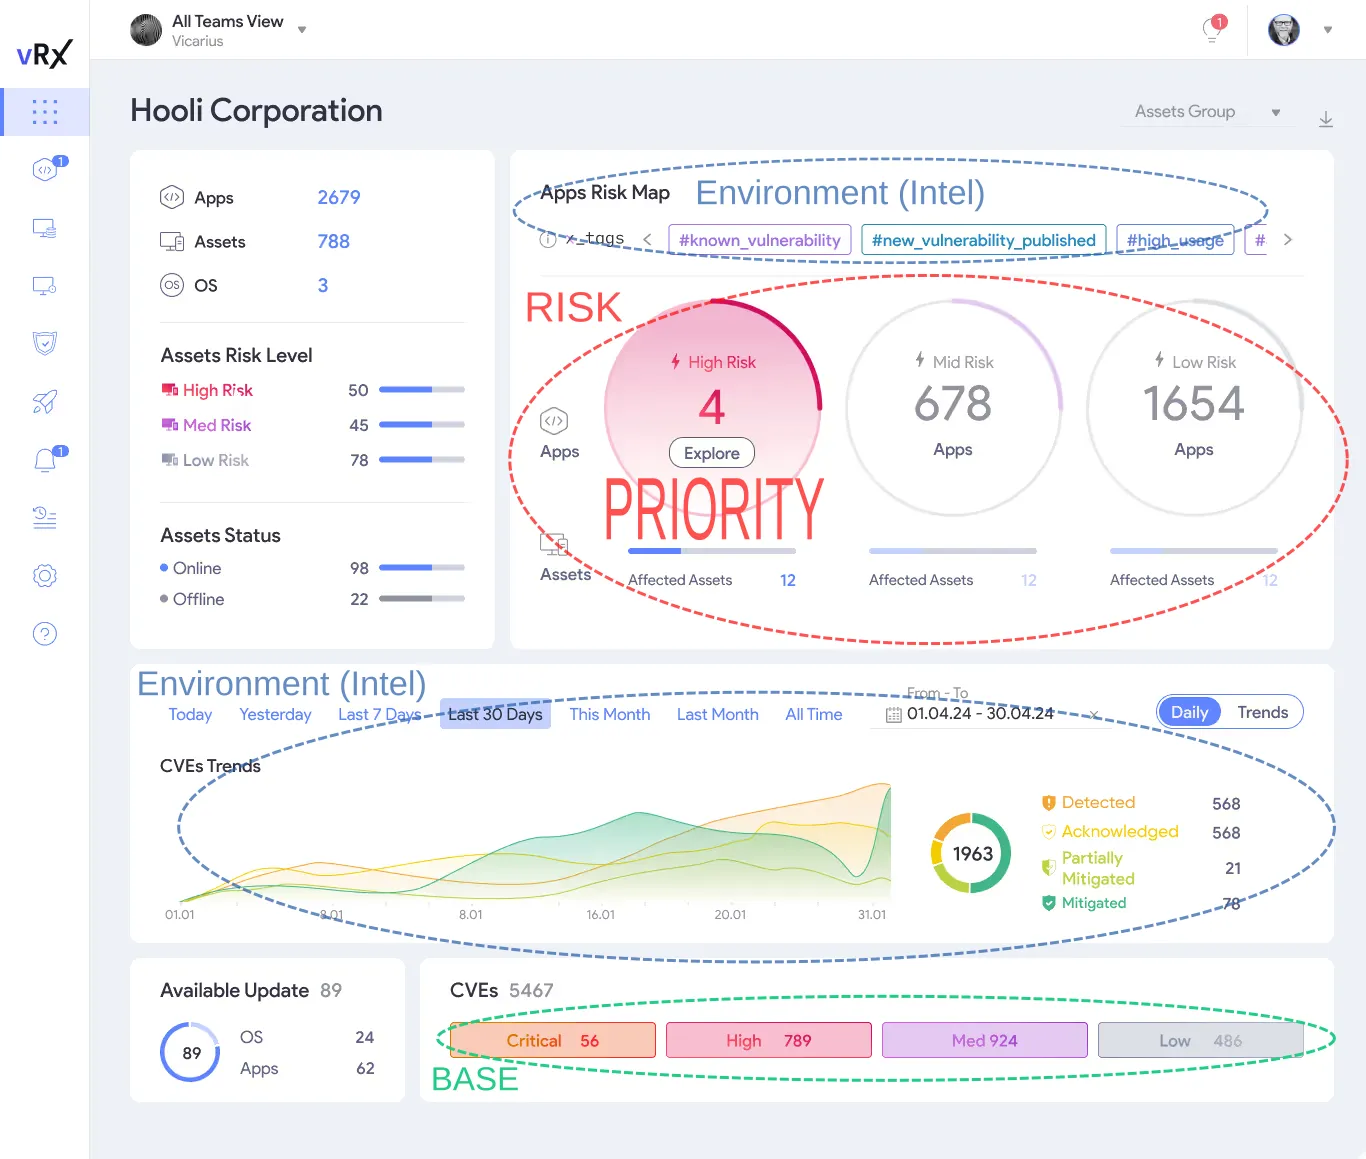The image size is (1366, 1159).
Task: Select the This Month filter
Action: [x=610, y=714]
